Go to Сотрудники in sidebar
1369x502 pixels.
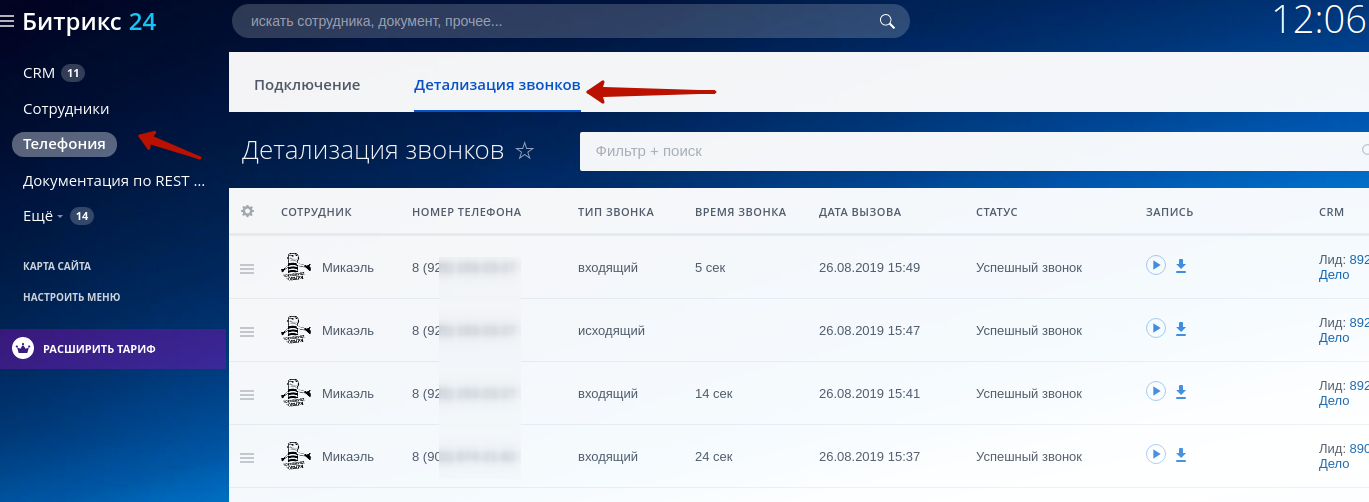pyautogui.click(x=66, y=109)
